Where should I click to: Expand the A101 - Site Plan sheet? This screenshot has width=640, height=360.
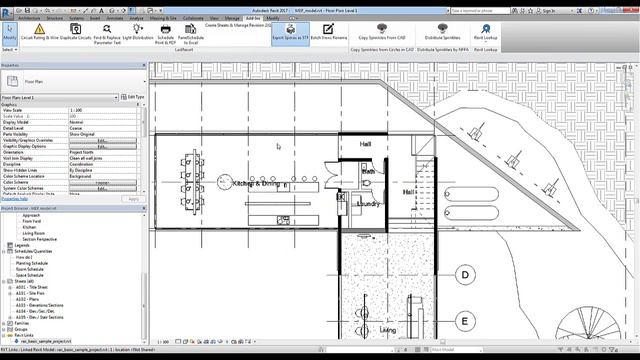tap(11, 293)
